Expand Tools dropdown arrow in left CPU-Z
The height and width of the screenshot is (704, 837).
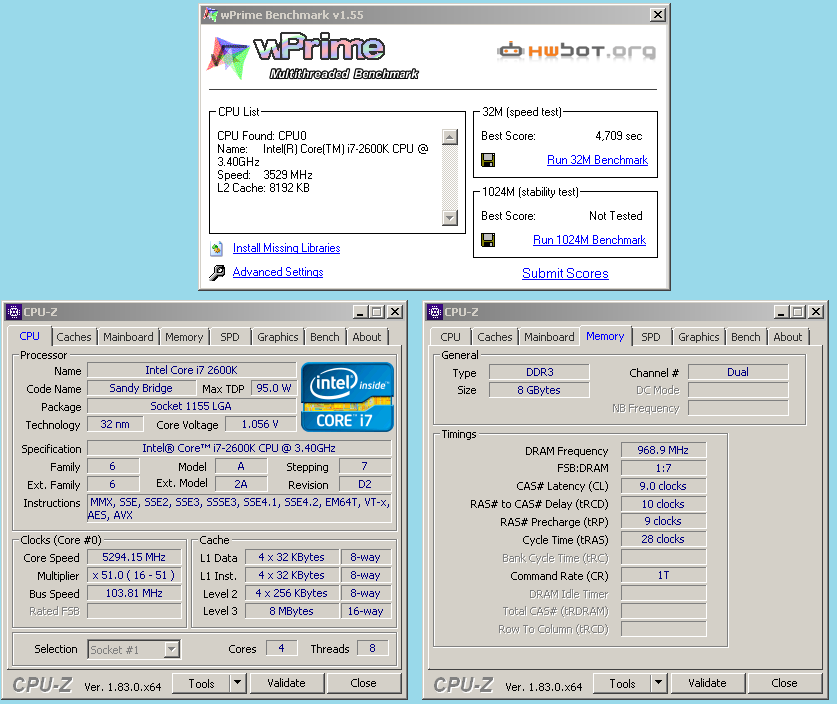click(238, 683)
